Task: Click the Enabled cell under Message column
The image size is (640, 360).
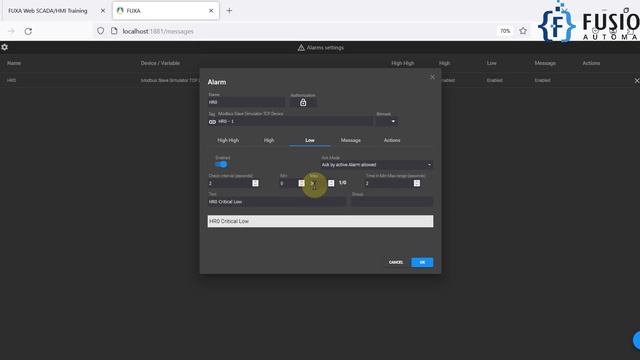Action: coord(542,80)
